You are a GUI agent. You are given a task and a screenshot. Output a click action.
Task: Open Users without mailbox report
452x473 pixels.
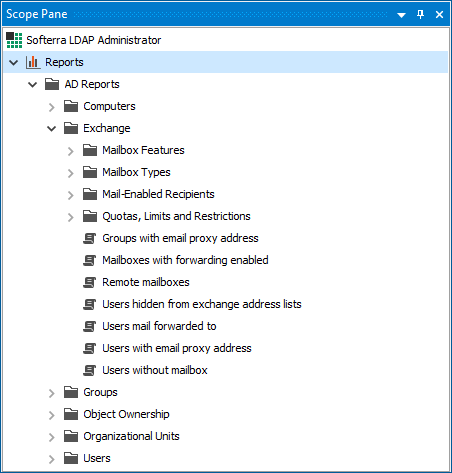coord(155,370)
